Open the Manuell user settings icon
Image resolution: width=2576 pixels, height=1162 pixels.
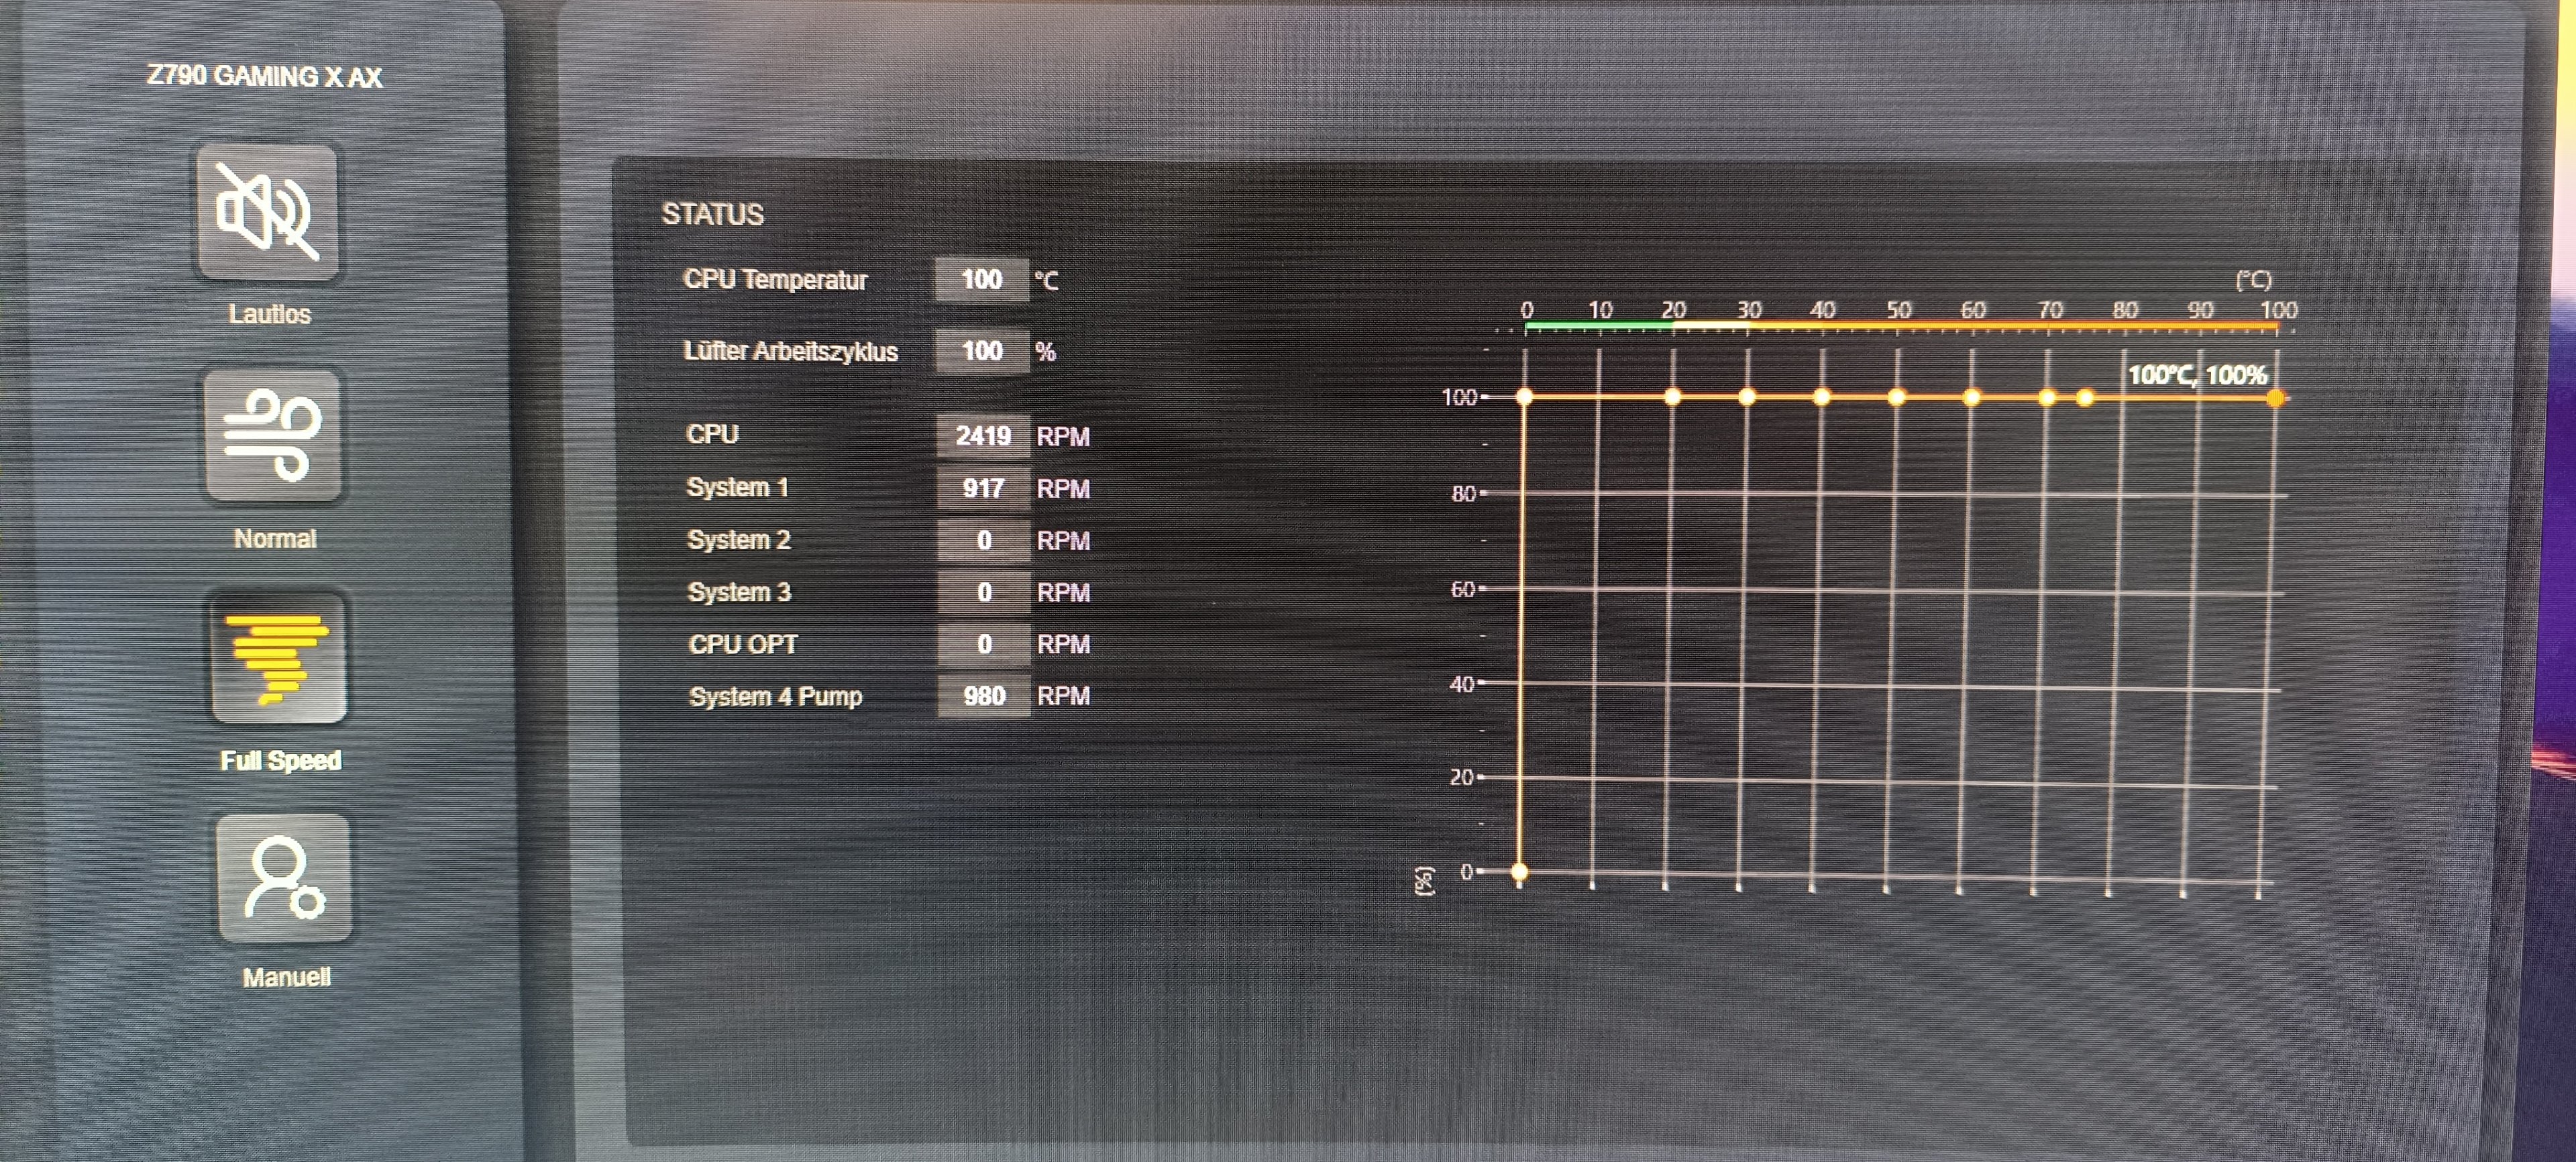(285, 878)
